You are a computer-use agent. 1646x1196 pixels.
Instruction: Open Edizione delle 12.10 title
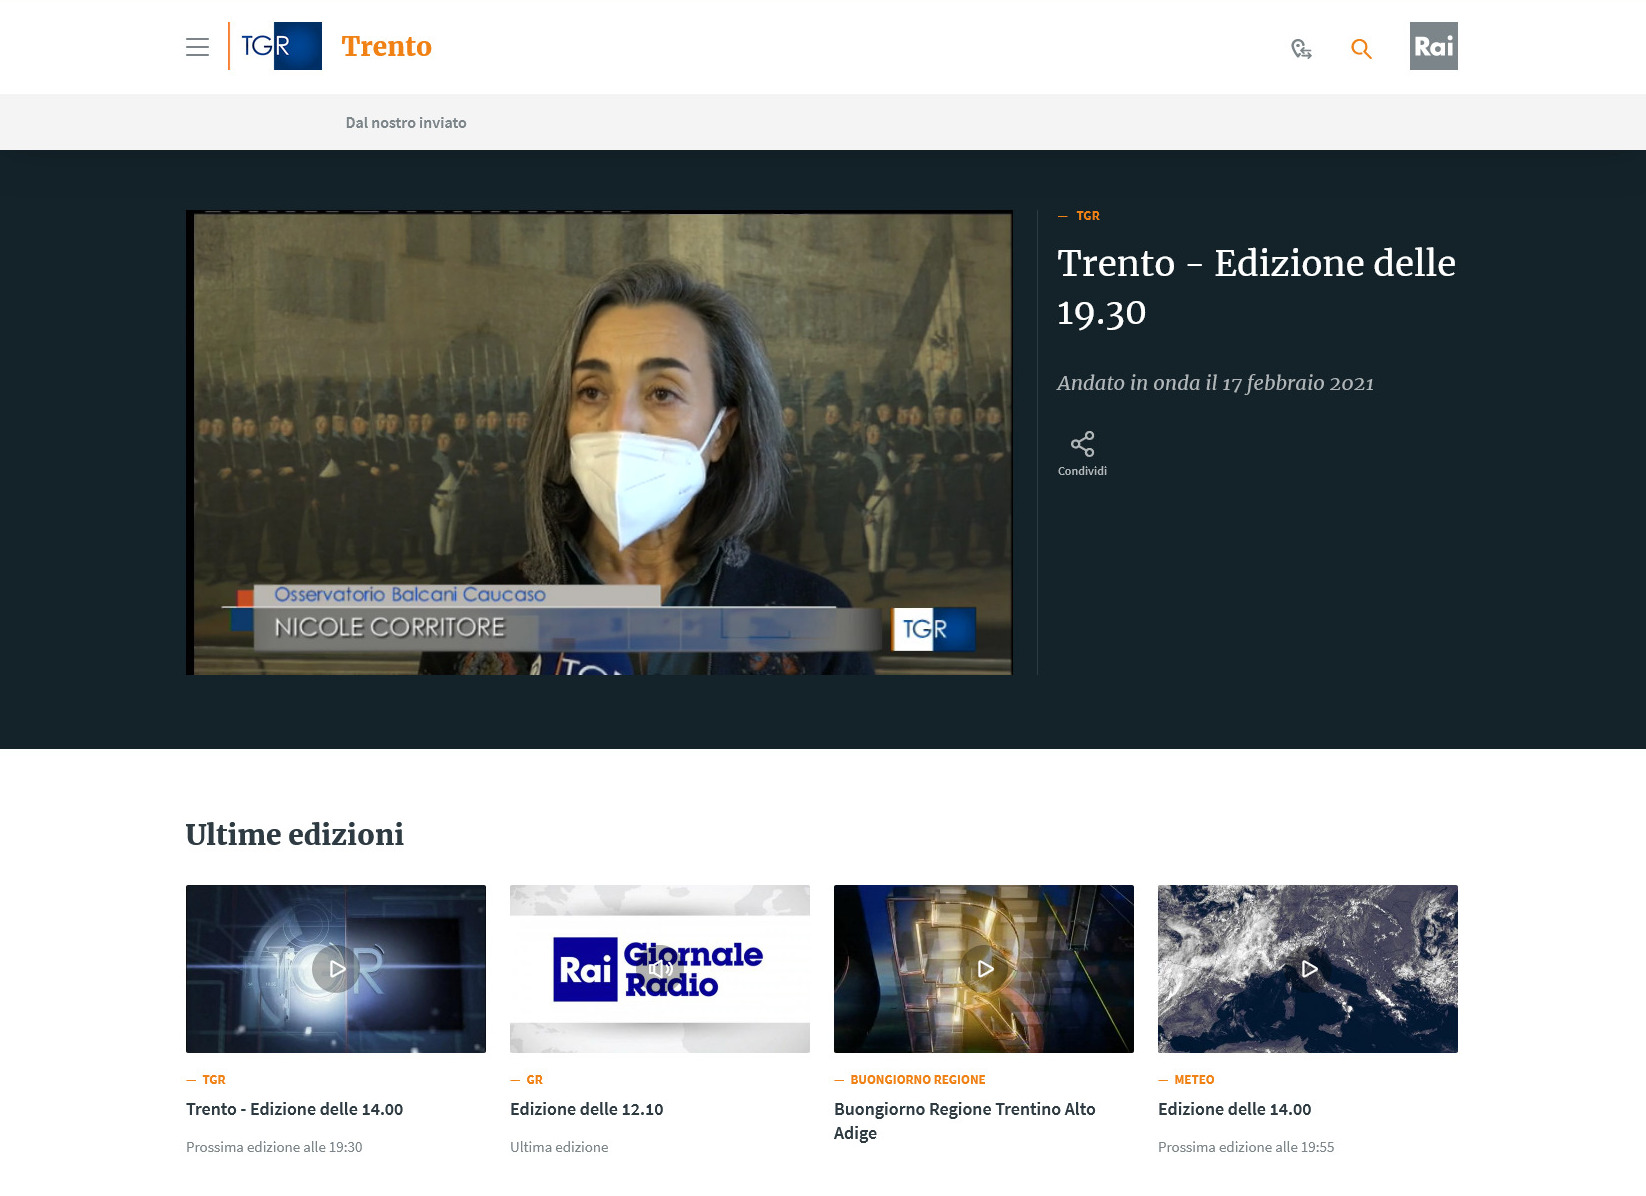click(587, 1109)
